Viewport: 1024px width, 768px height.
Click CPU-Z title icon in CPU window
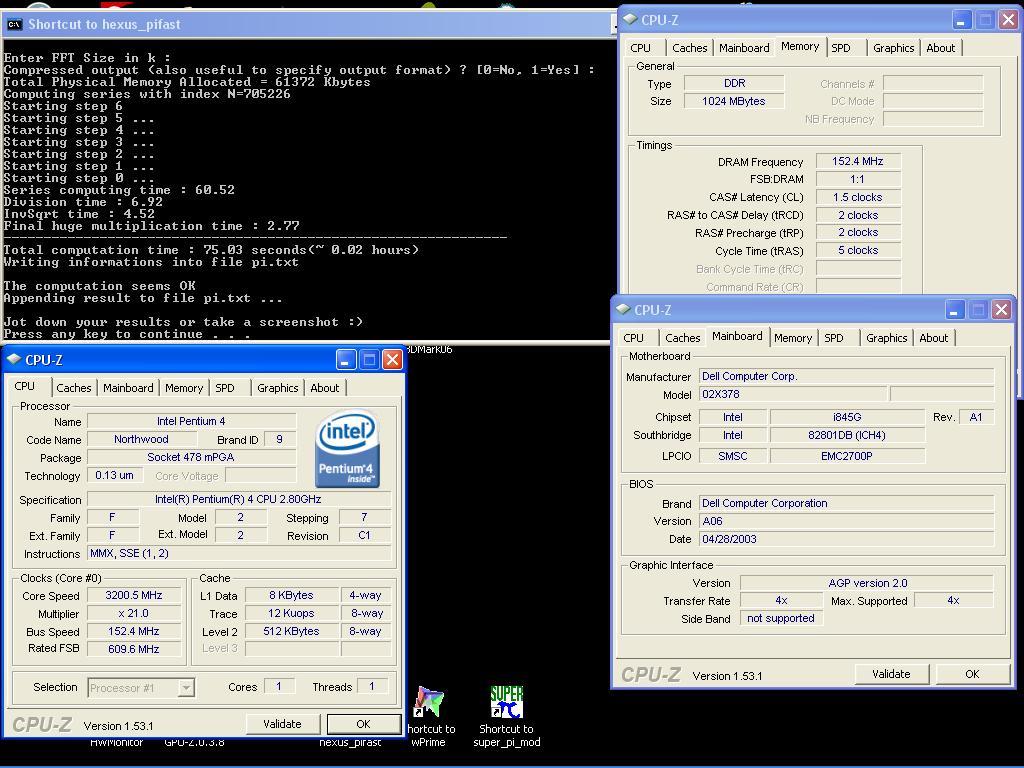13,359
